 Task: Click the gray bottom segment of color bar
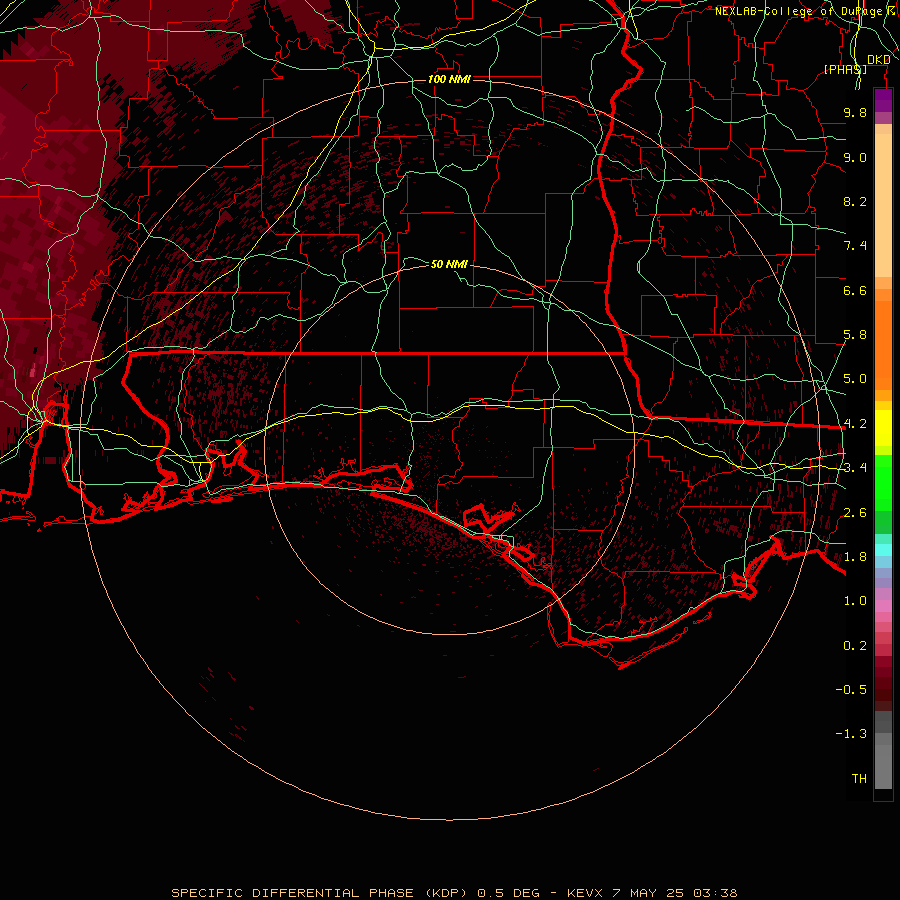(x=883, y=761)
